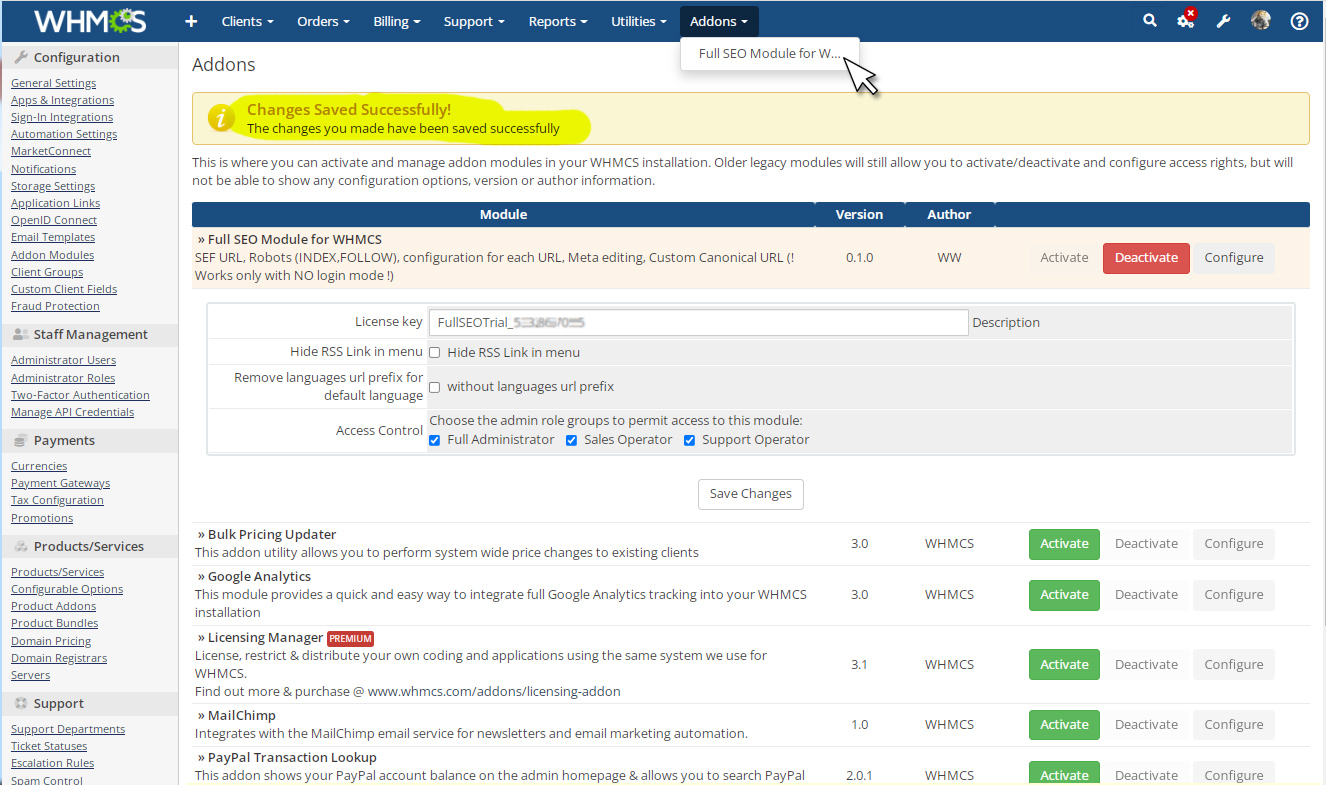Open the Reports dropdown menu

click(x=558, y=21)
